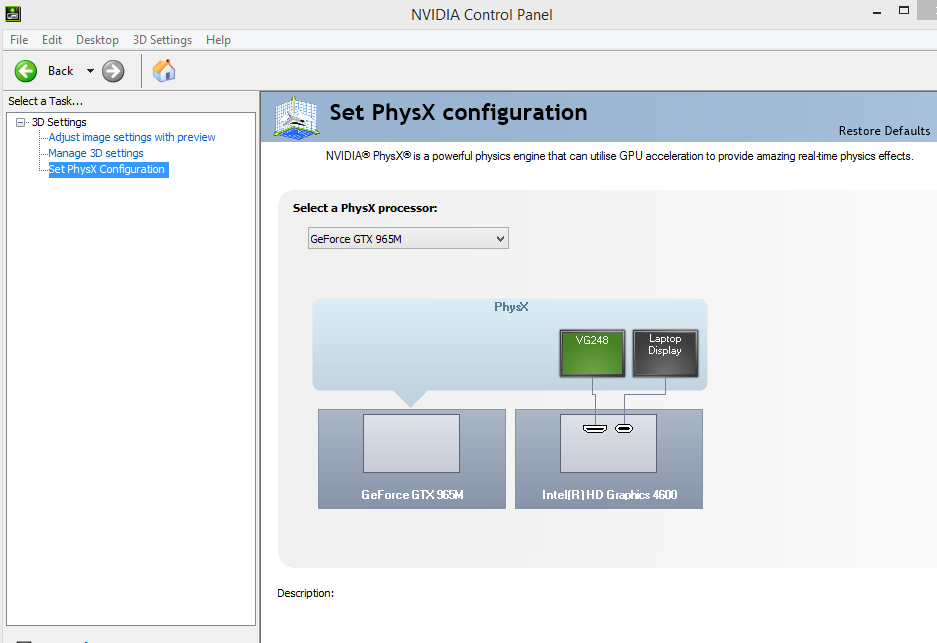Open the File menu
The height and width of the screenshot is (643, 937).
19,40
